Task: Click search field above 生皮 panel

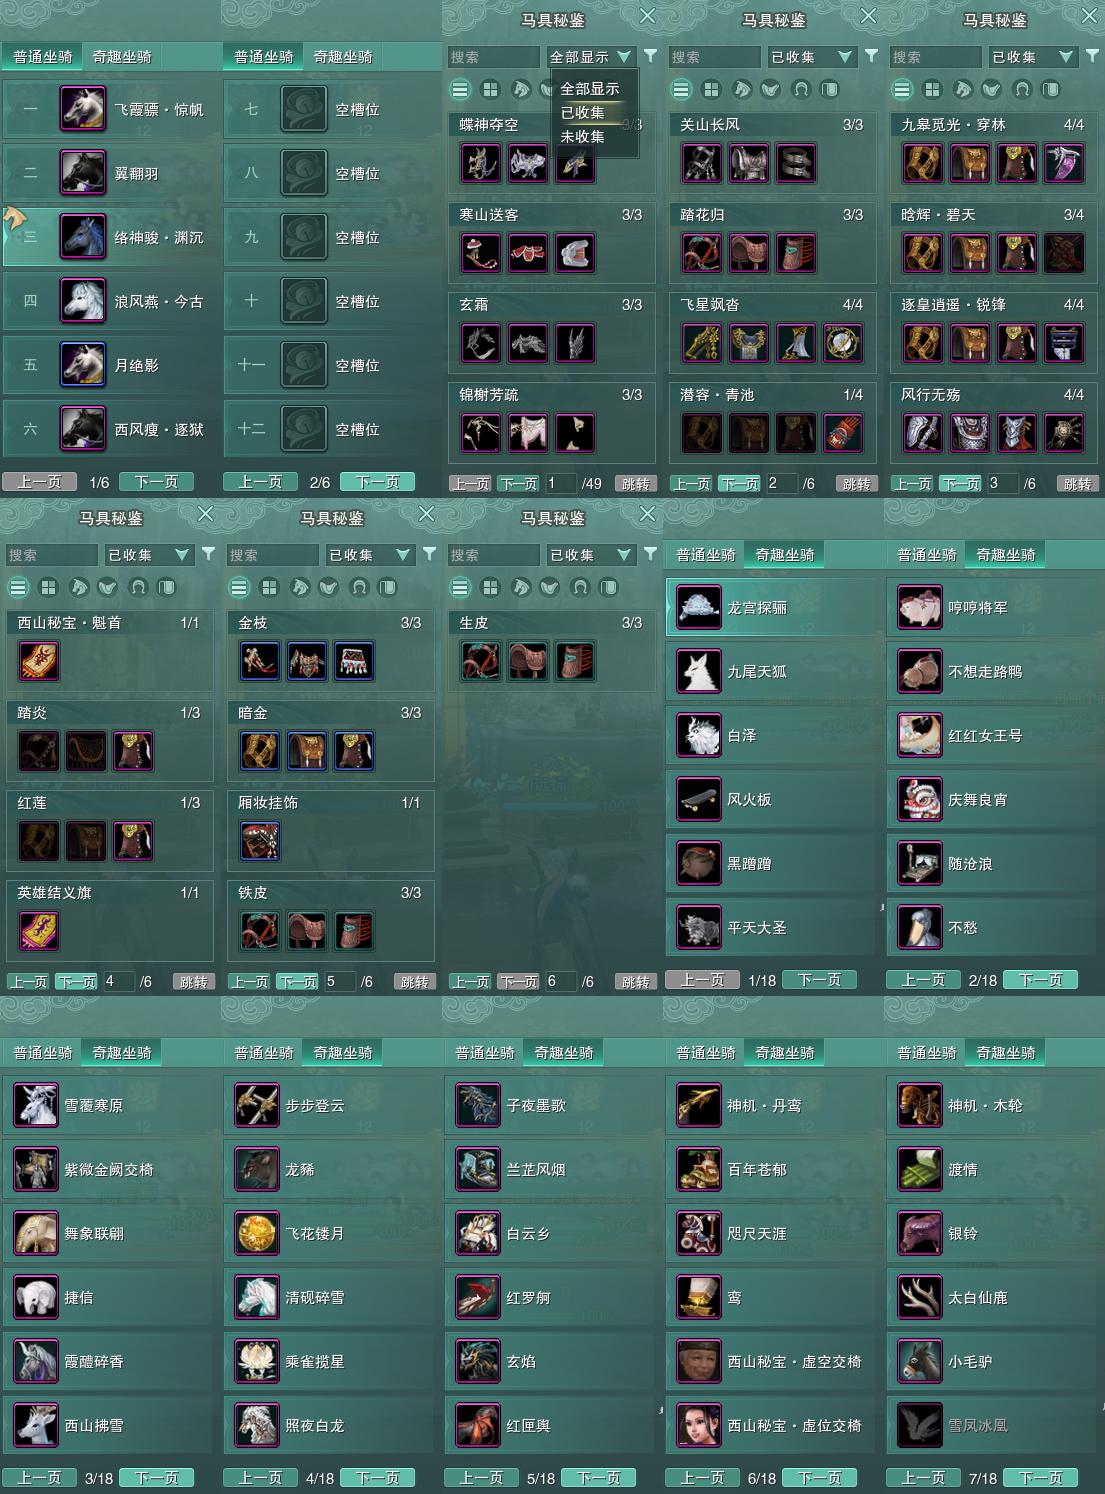Action: [494, 555]
